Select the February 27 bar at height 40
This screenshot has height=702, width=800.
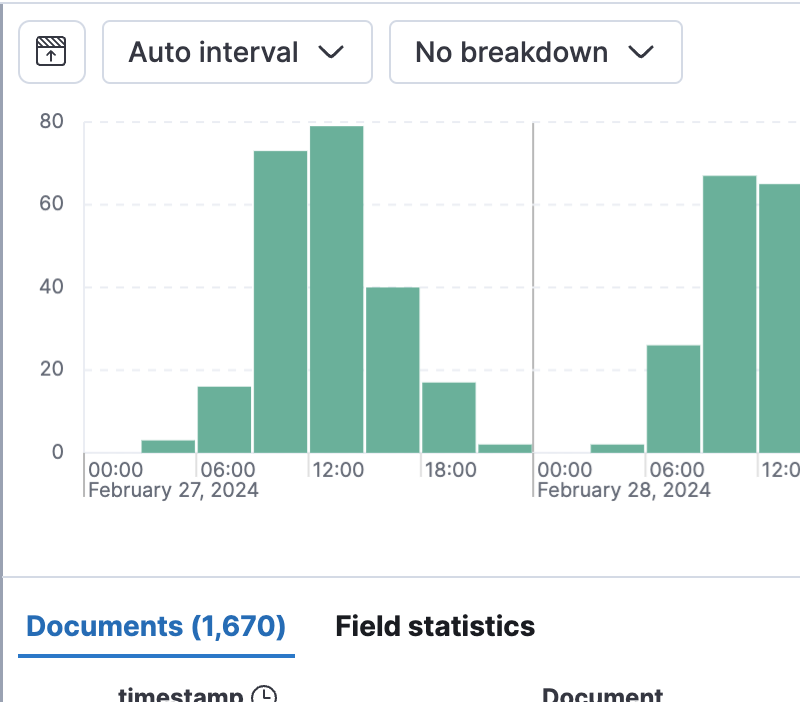[x=392, y=370]
